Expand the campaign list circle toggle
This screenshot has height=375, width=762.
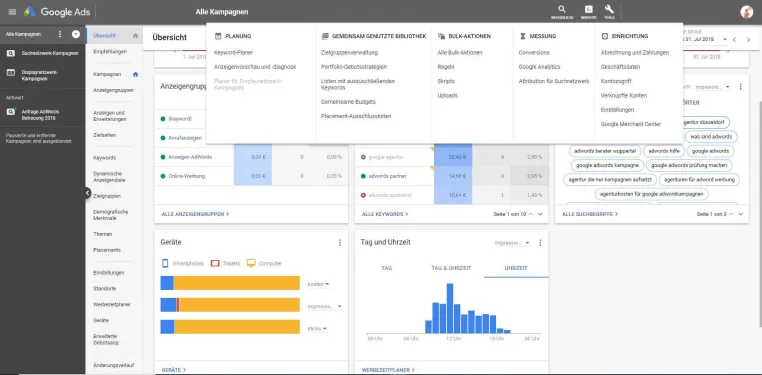click(76, 34)
